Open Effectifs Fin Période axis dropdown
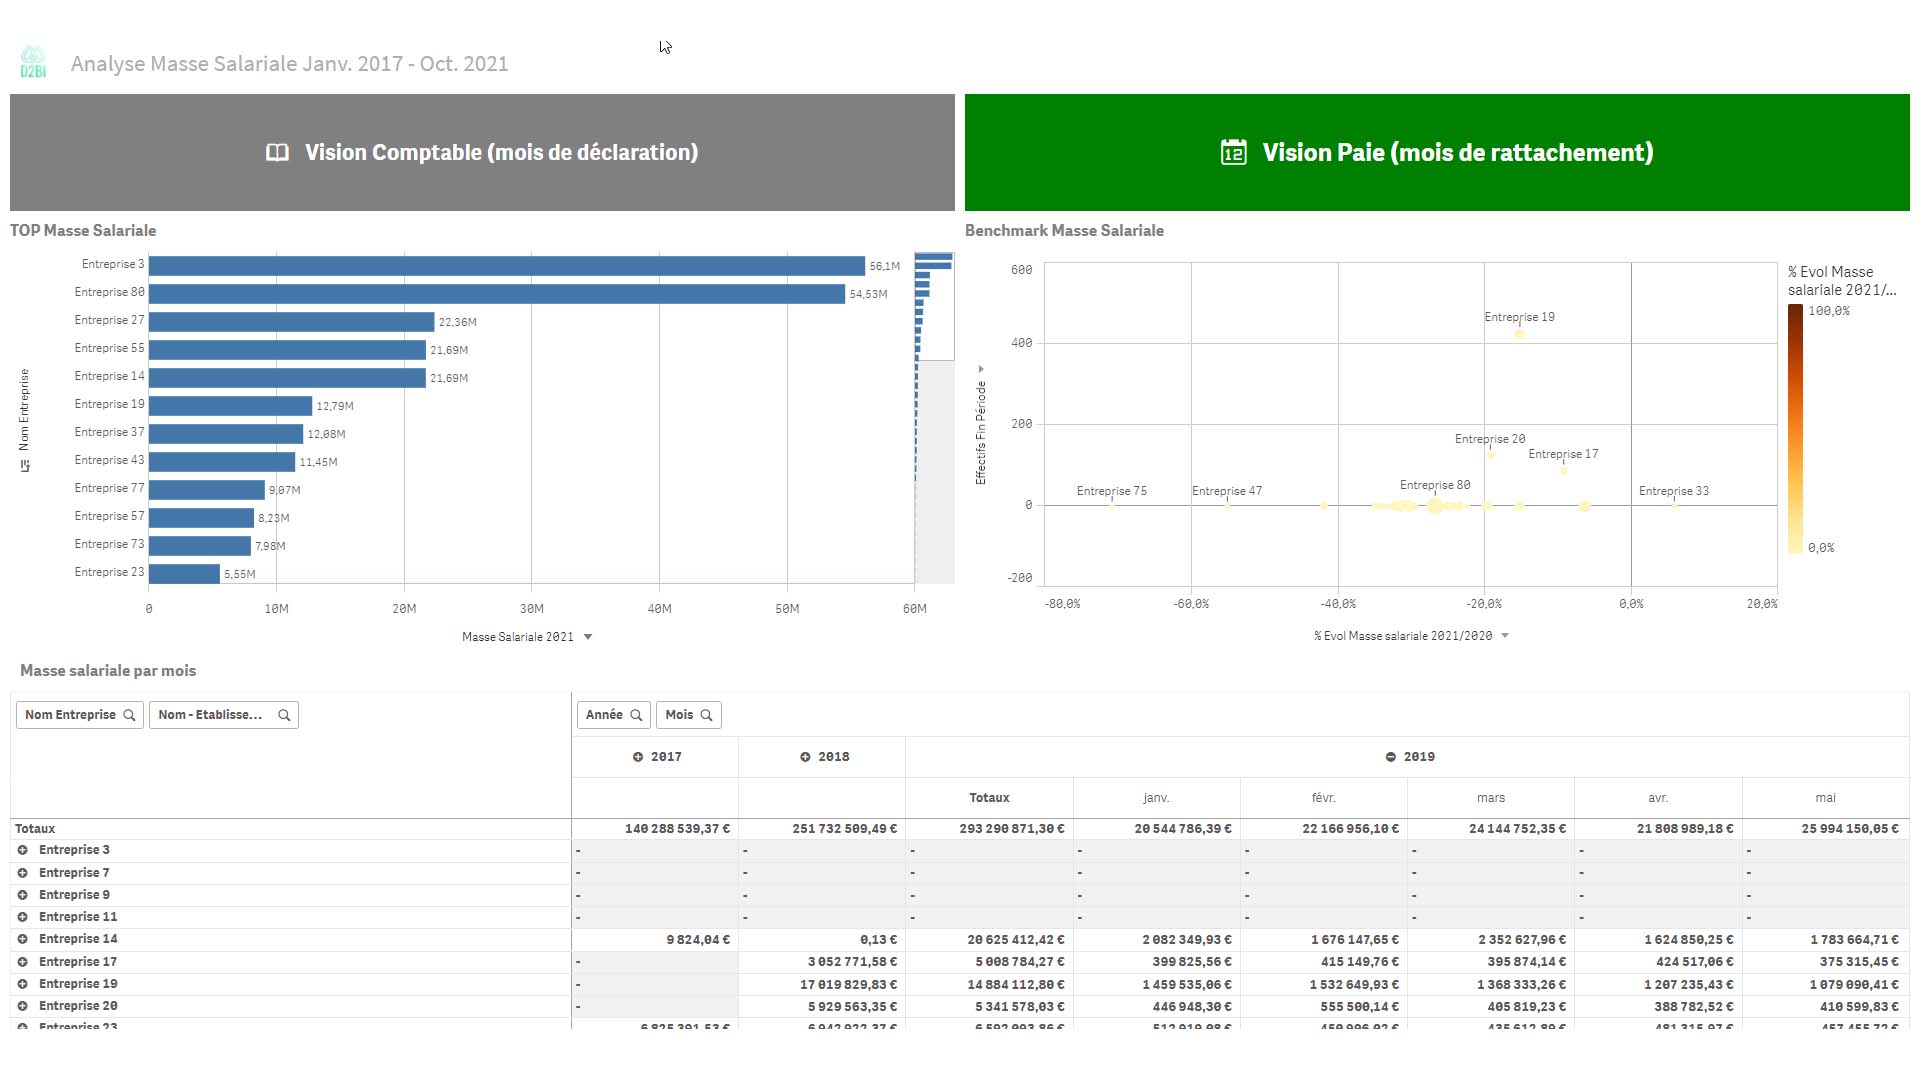 click(981, 369)
